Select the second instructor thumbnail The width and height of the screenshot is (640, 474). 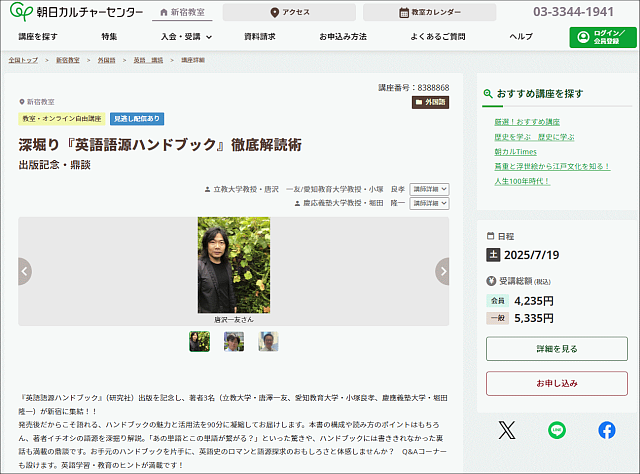pos(234,341)
